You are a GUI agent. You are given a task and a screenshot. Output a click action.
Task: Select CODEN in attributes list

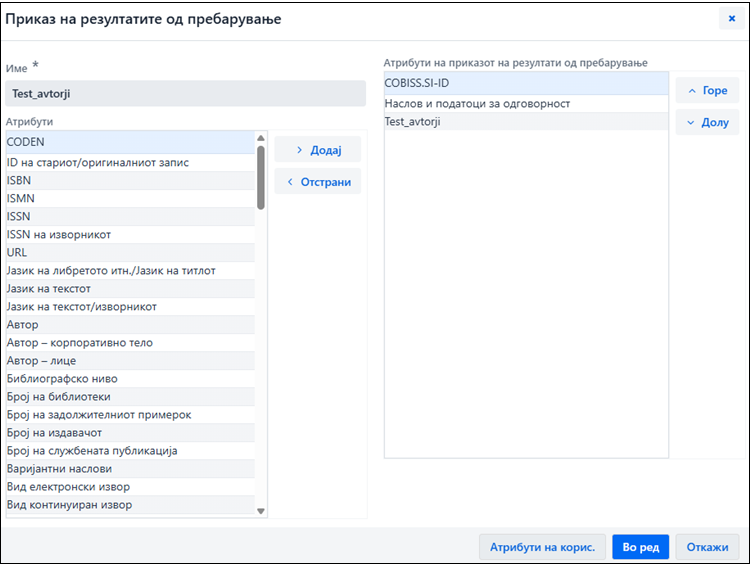click(131, 142)
